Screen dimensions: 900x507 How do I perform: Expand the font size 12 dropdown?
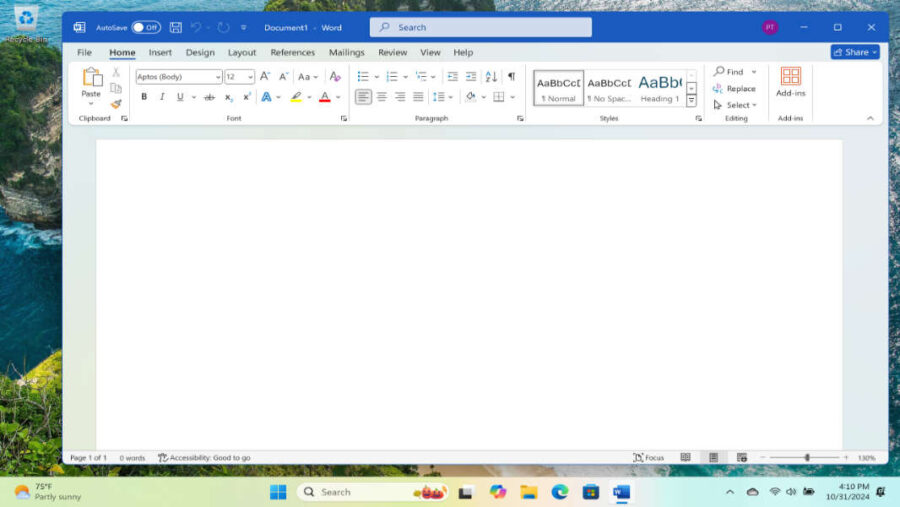coord(250,77)
